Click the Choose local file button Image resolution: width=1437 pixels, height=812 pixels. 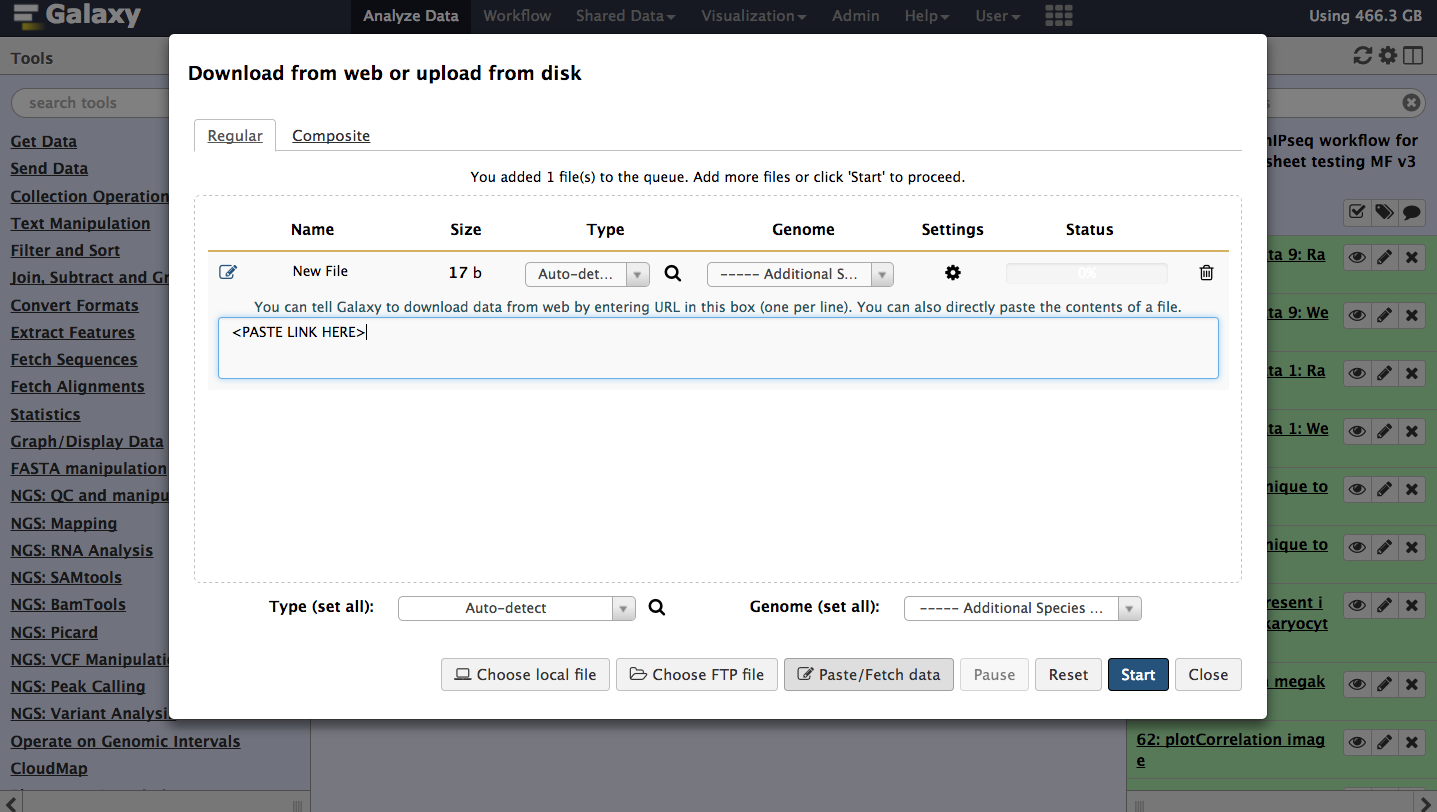pos(526,674)
